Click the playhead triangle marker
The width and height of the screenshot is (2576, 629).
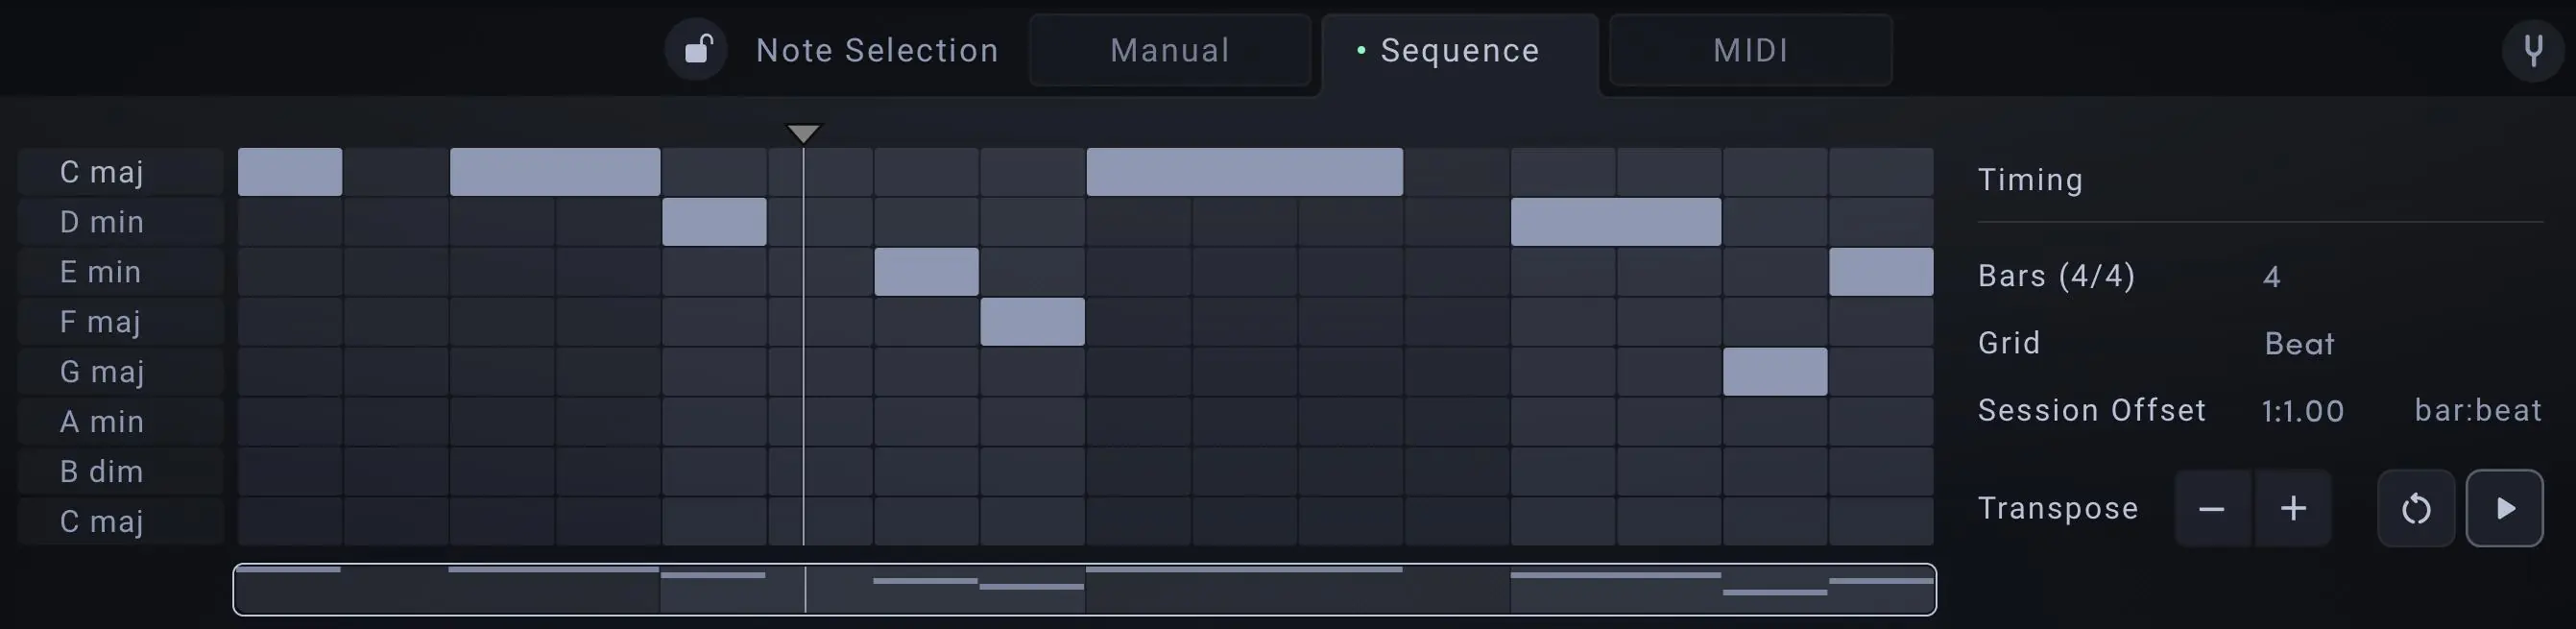803,133
